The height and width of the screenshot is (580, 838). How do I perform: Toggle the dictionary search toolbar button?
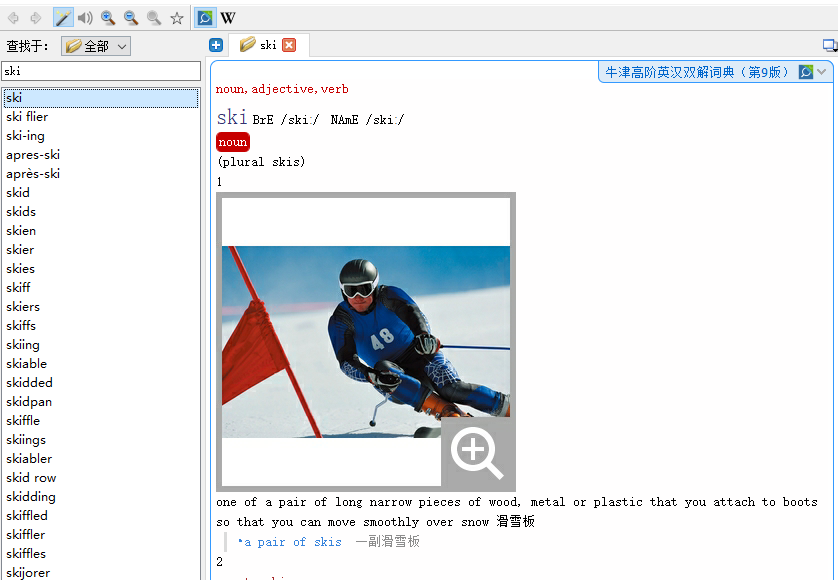[x=205, y=18]
